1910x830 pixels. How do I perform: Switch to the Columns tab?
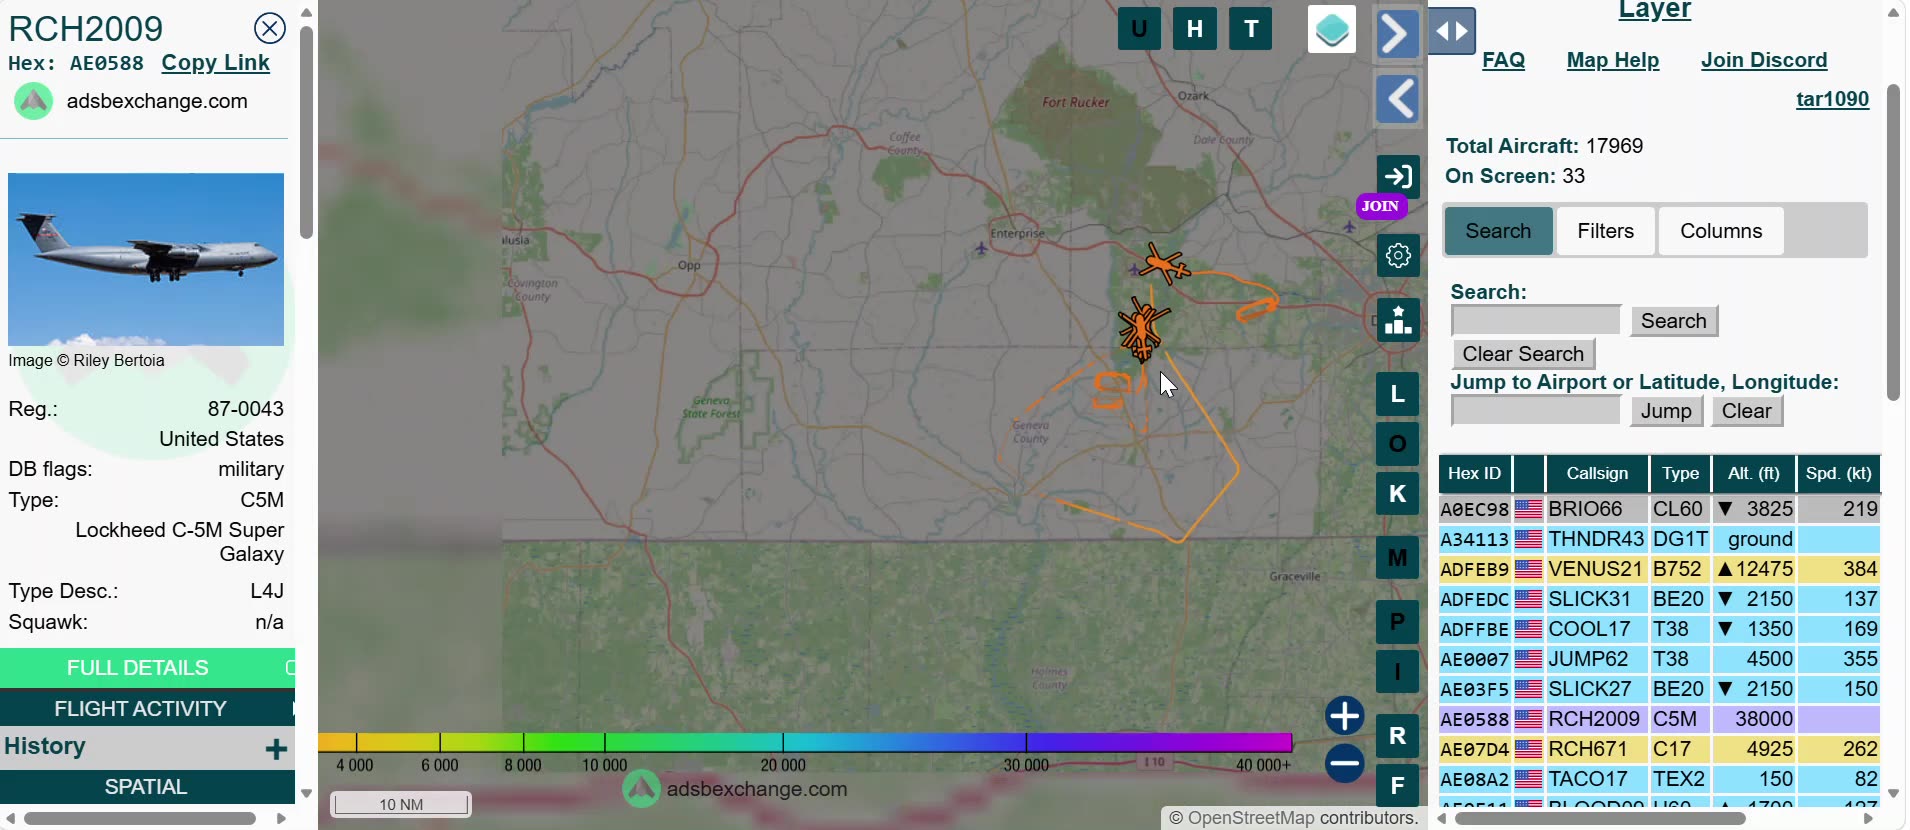[x=1721, y=231]
